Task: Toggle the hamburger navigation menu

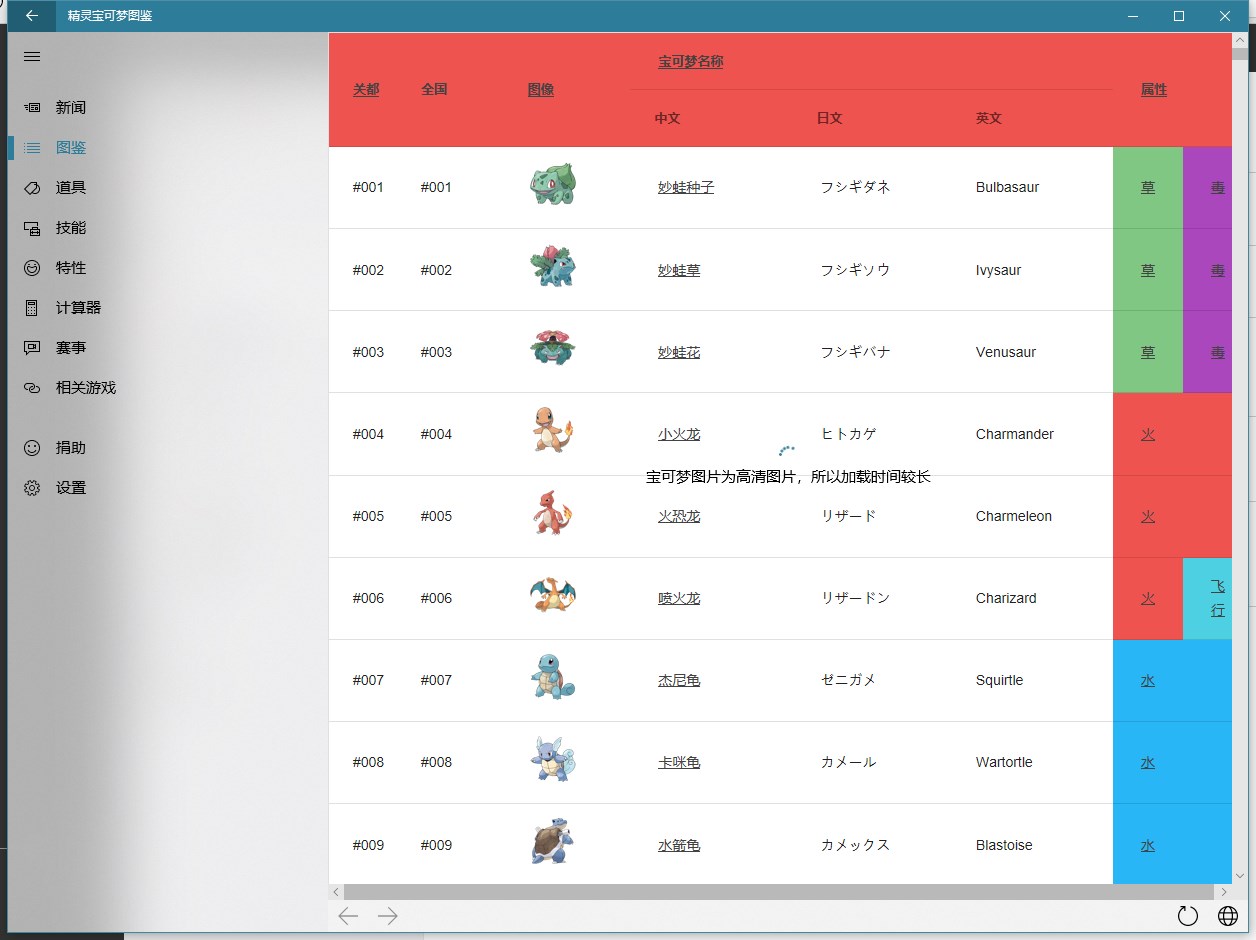Action: pyautogui.click(x=32, y=57)
